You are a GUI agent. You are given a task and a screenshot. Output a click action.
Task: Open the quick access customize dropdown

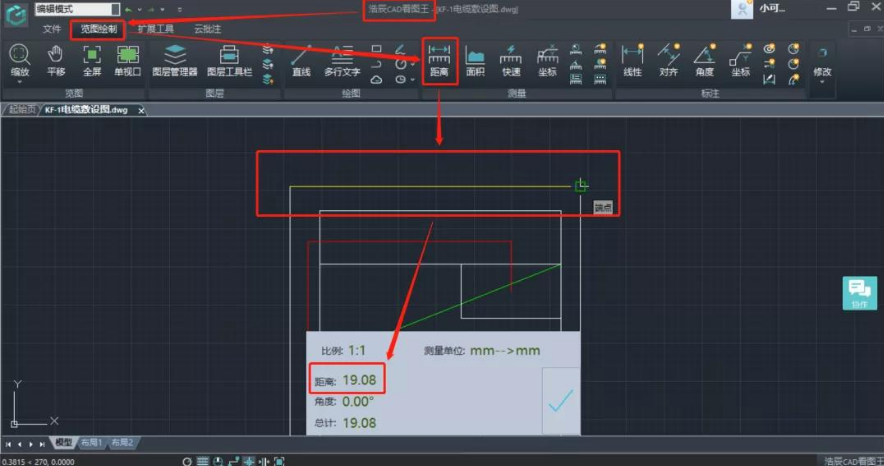point(179,10)
